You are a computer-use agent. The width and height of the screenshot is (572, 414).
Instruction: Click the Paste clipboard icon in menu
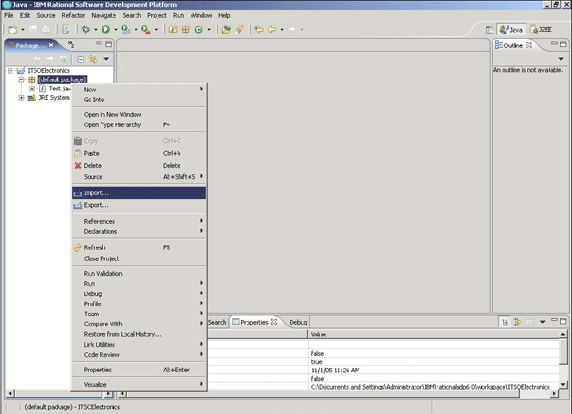coord(78,153)
